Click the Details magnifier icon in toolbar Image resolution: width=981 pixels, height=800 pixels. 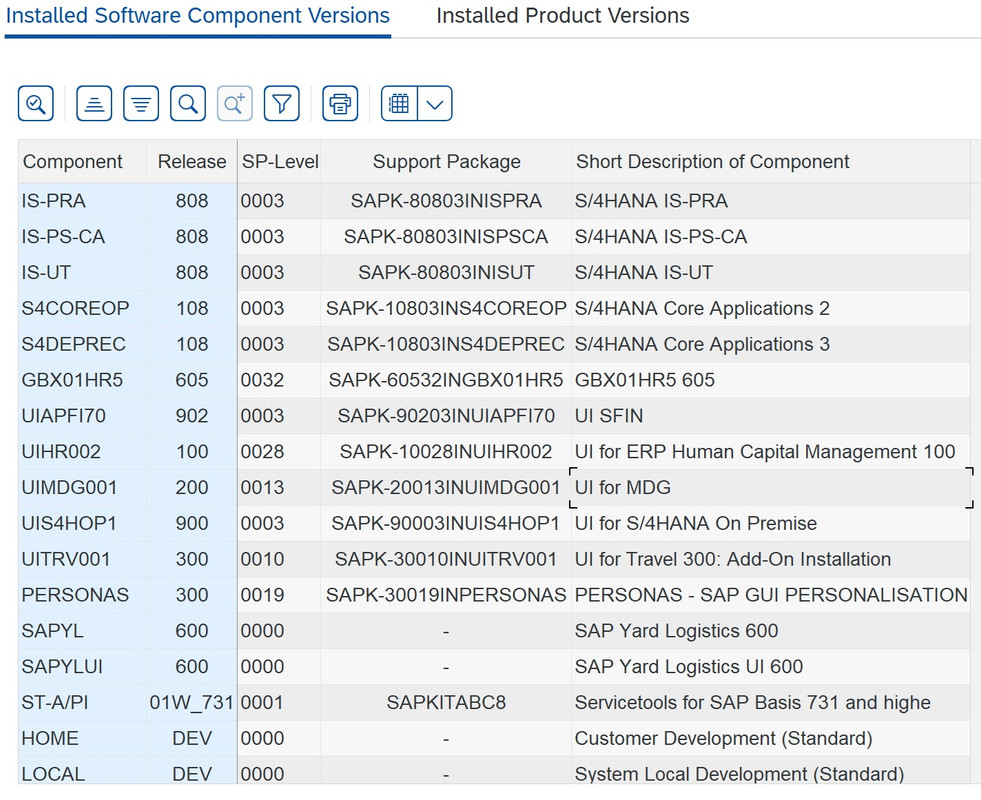(x=36, y=103)
